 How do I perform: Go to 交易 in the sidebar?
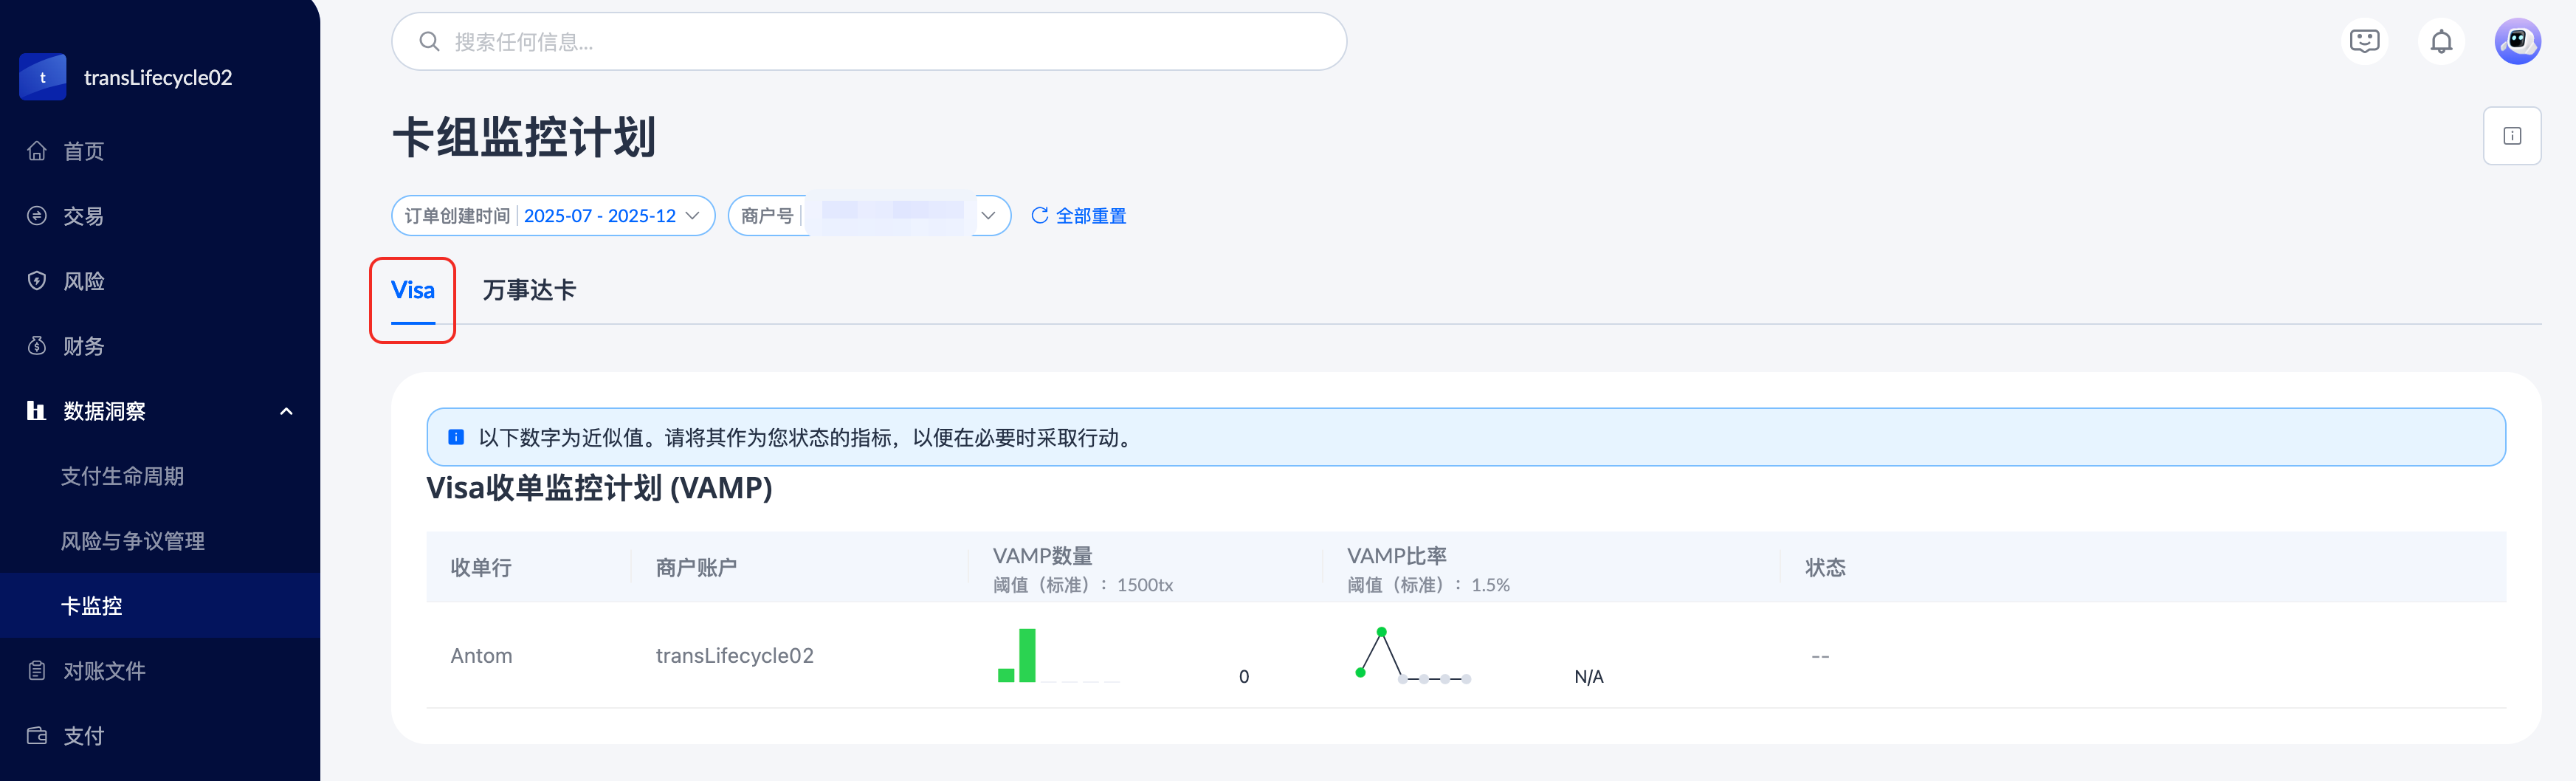(x=83, y=216)
